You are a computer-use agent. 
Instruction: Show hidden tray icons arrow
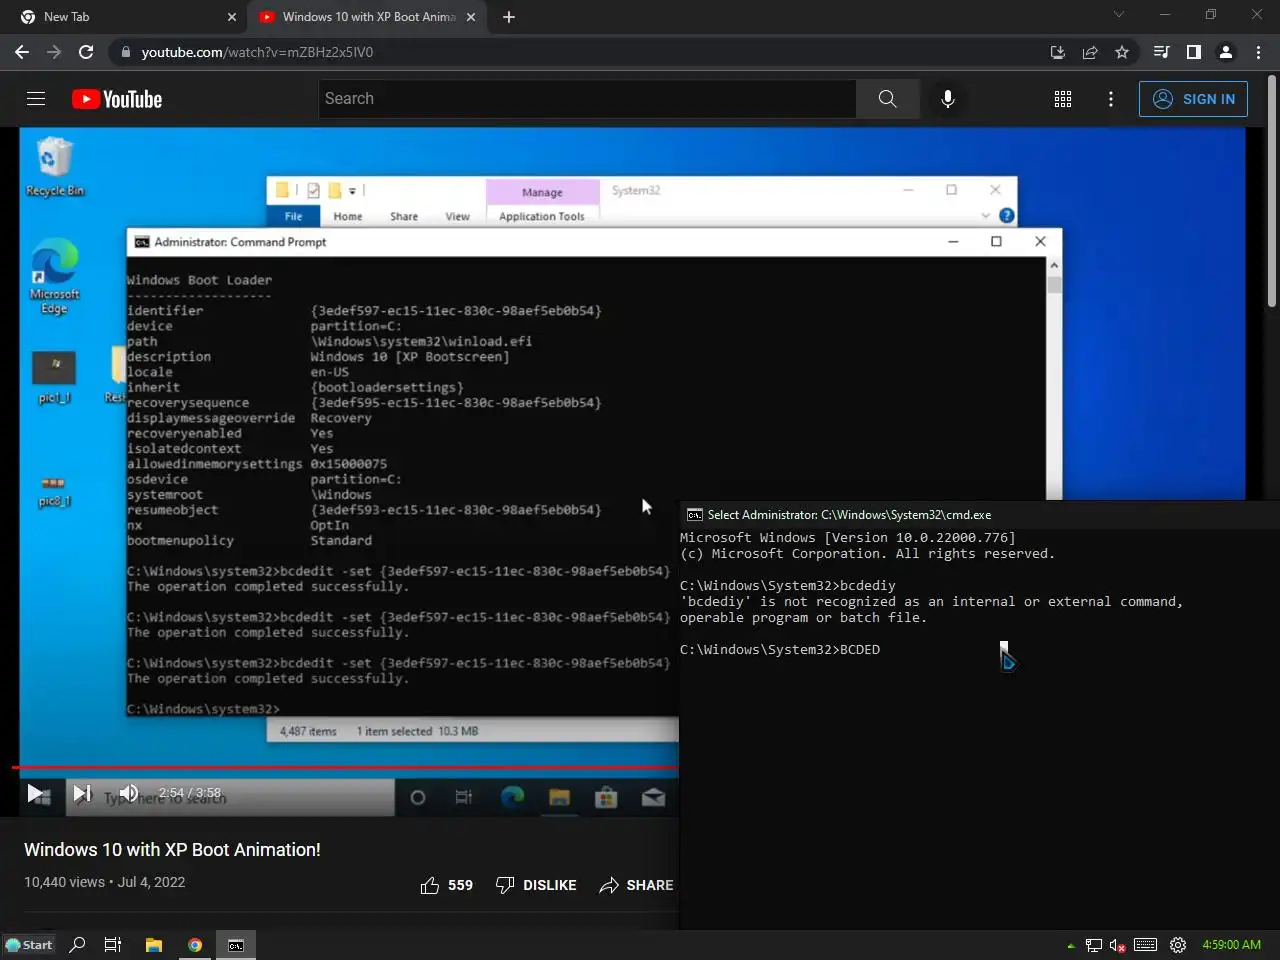click(x=1071, y=945)
